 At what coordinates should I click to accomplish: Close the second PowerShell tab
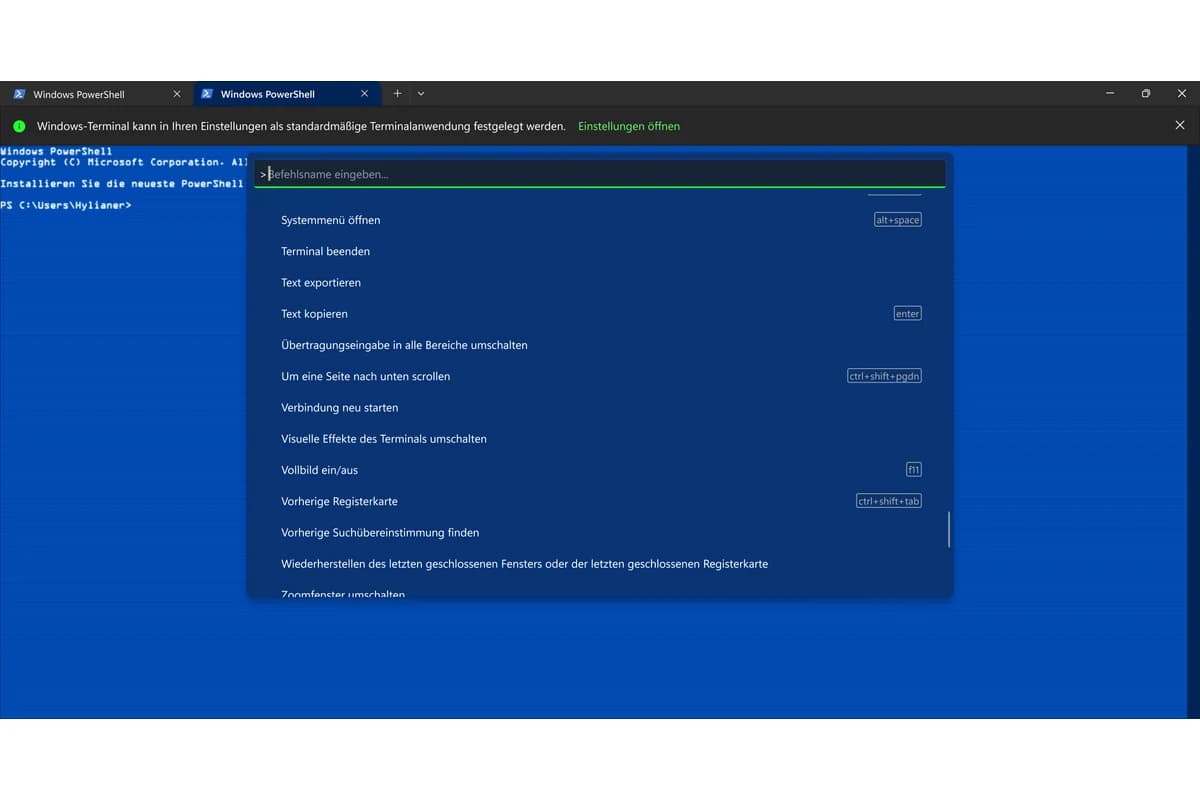pos(364,94)
